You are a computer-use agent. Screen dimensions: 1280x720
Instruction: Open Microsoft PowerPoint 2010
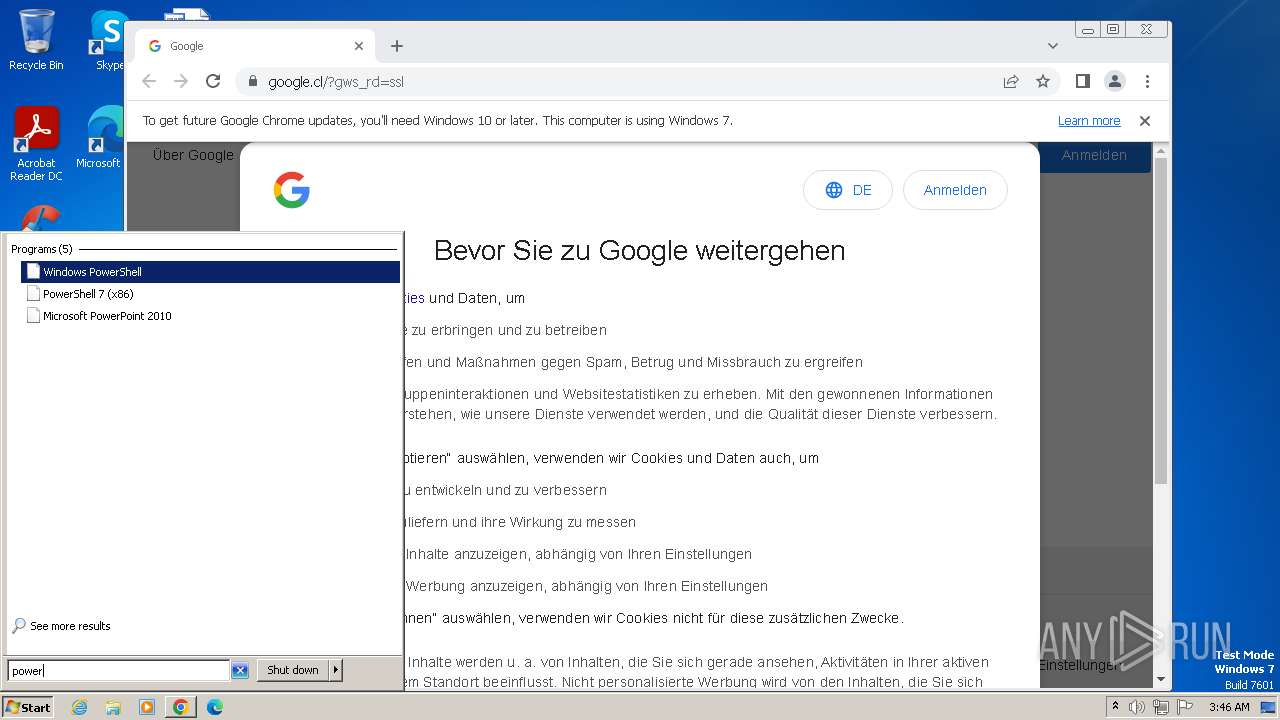coord(210,316)
